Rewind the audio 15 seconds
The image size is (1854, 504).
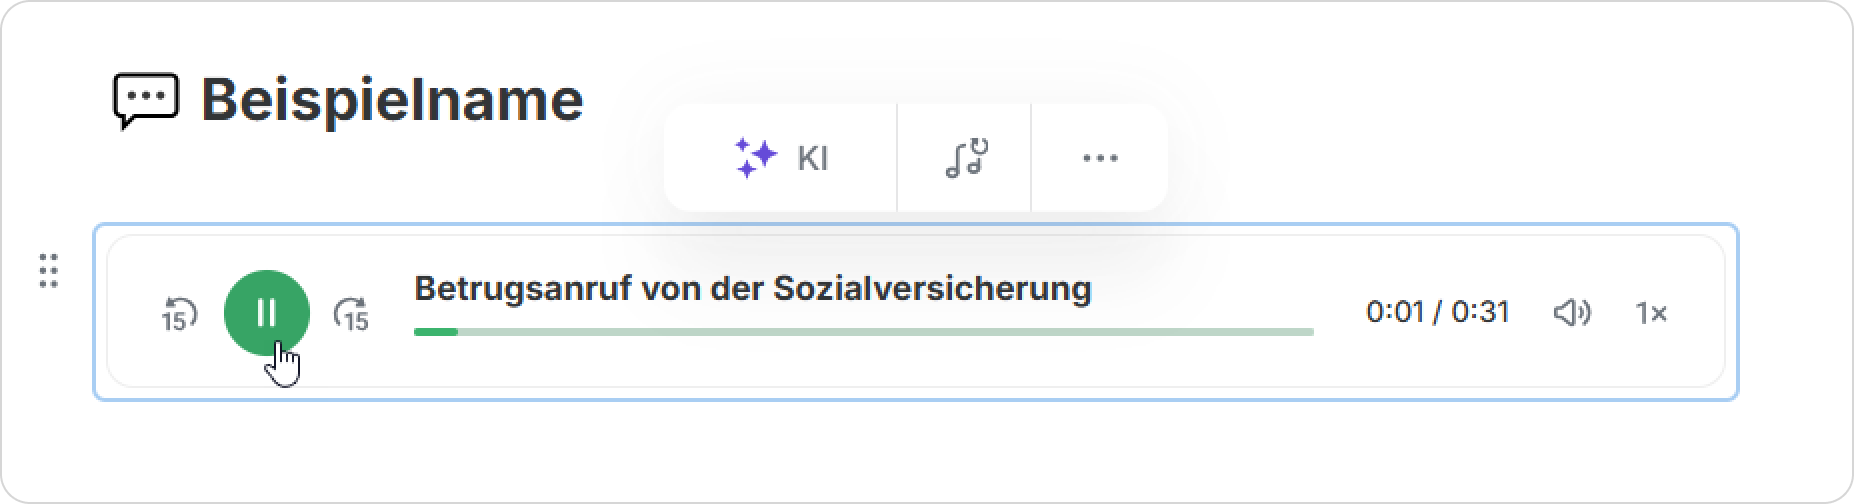coord(179,314)
